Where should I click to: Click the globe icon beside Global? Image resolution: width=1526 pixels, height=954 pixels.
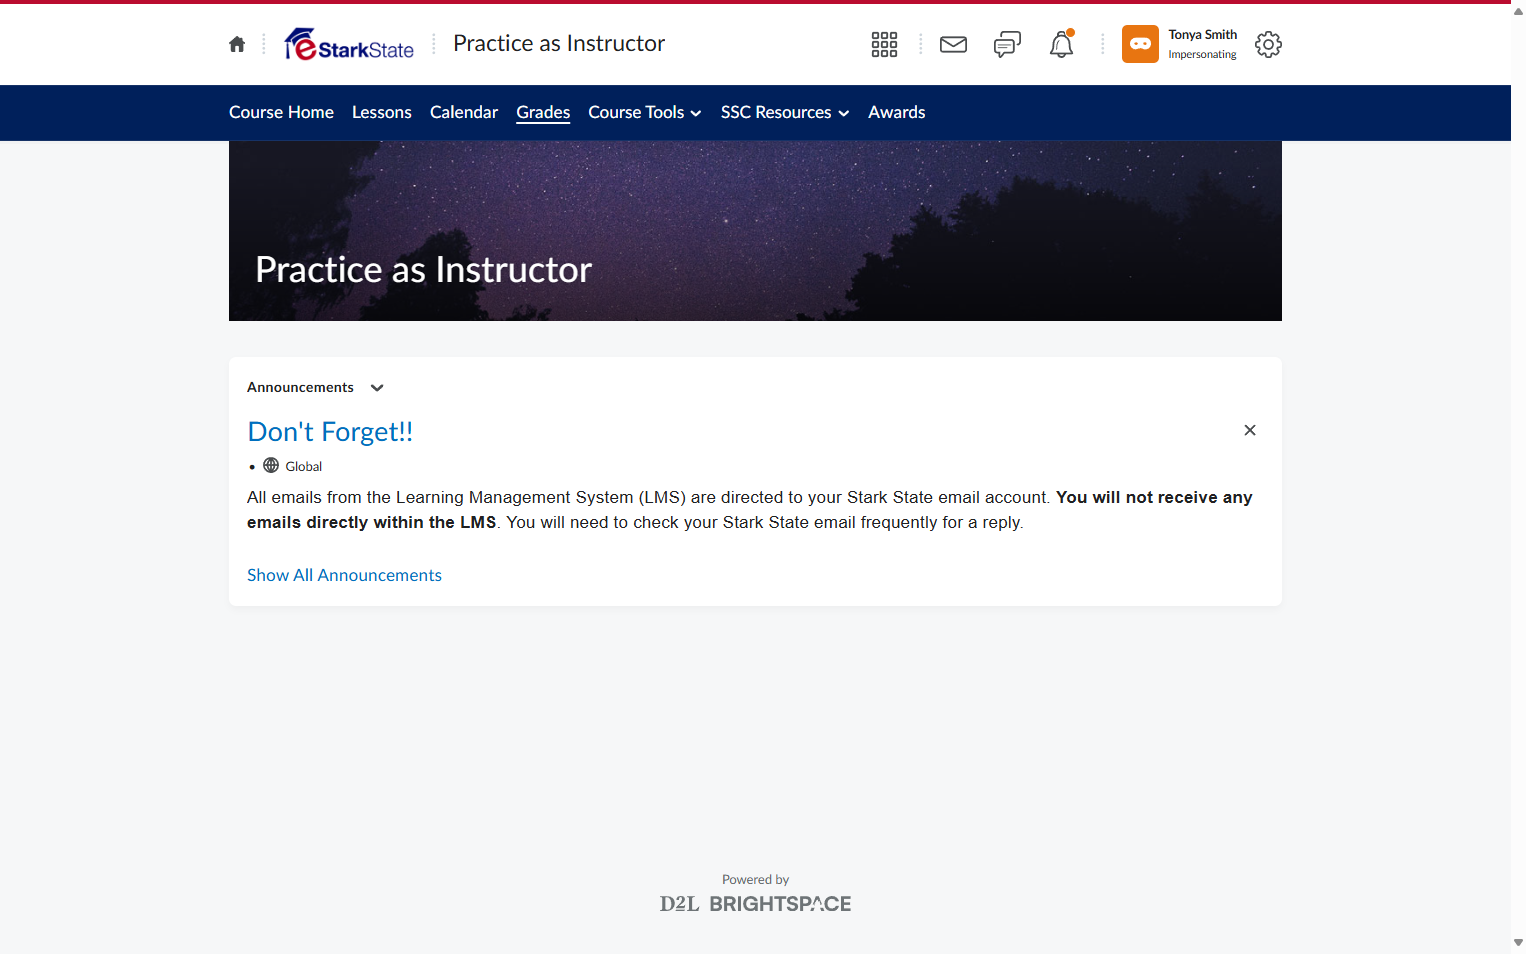[271, 466]
